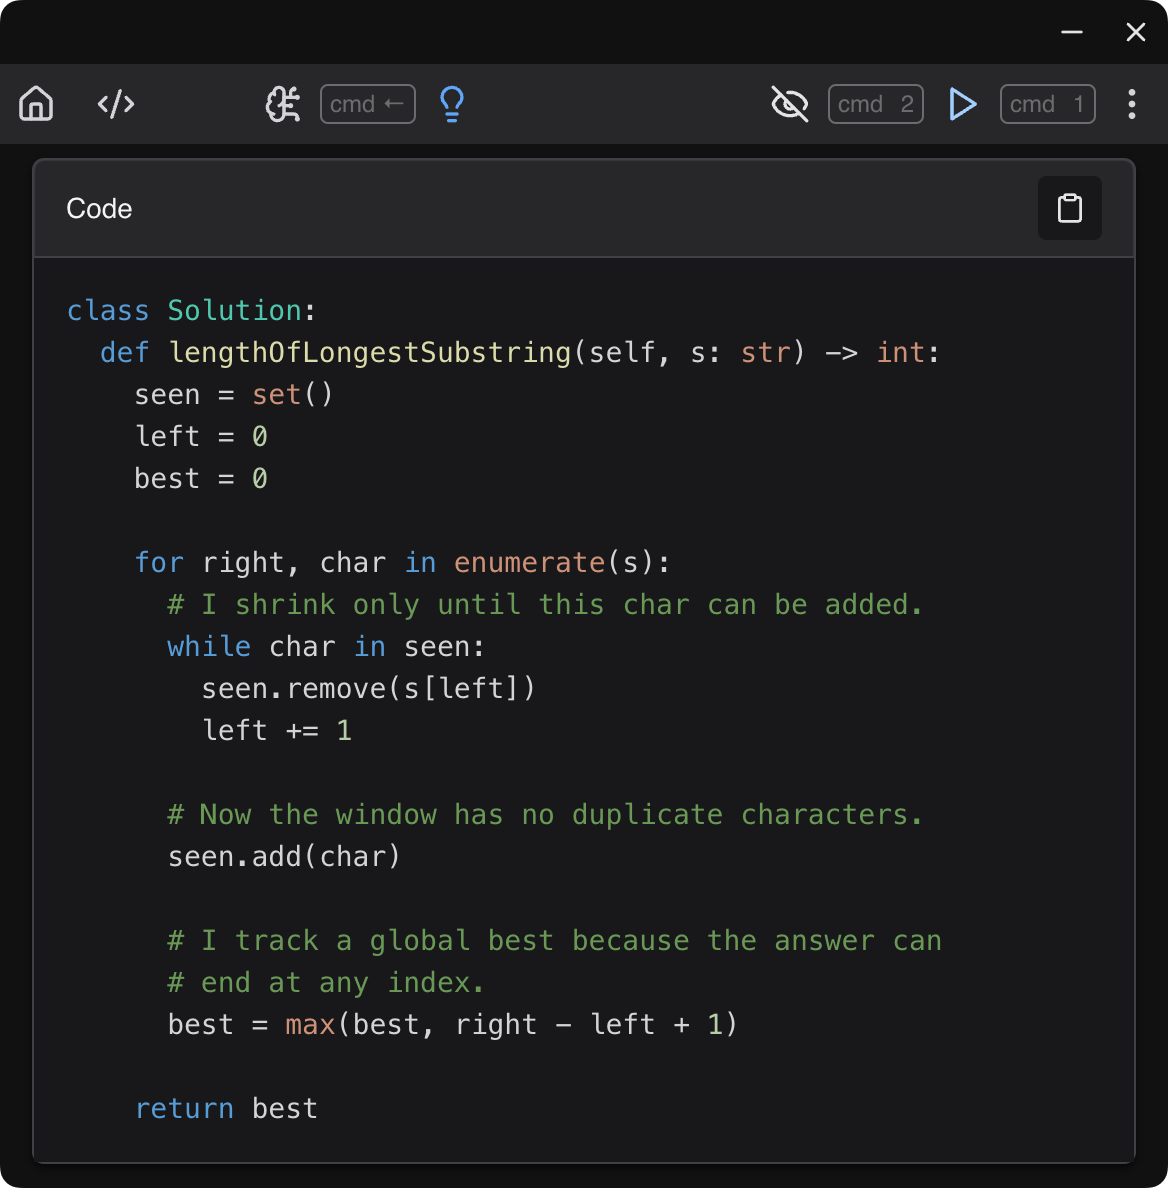Click the 'return best' line
The width and height of the screenshot is (1168, 1188).
point(226,1108)
